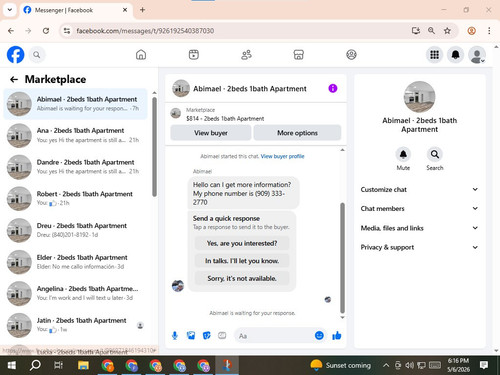This screenshot has height=375, width=500.
Task: Open File Explorer from the taskbar
Action: pyautogui.click(x=83, y=365)
